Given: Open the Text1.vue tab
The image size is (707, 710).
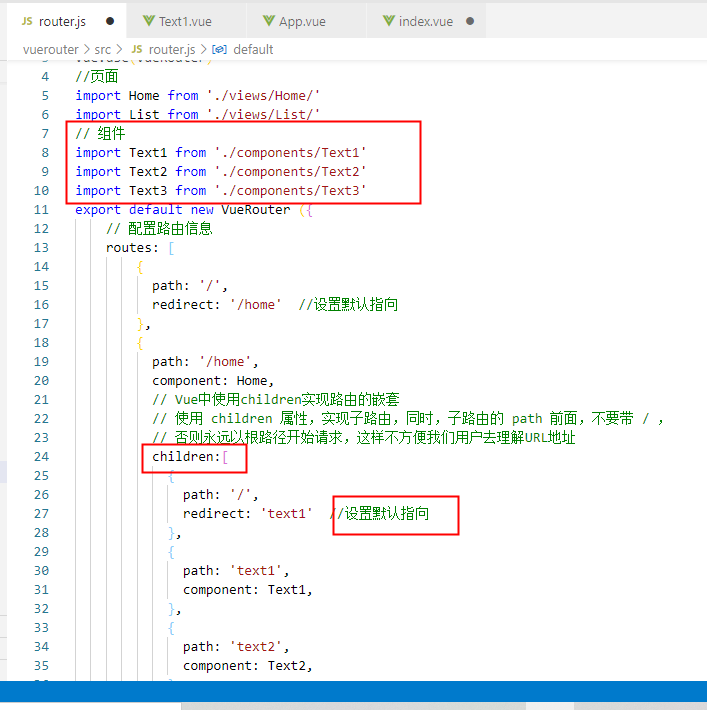Looking at the screenshot, I should tap(186, 21).
